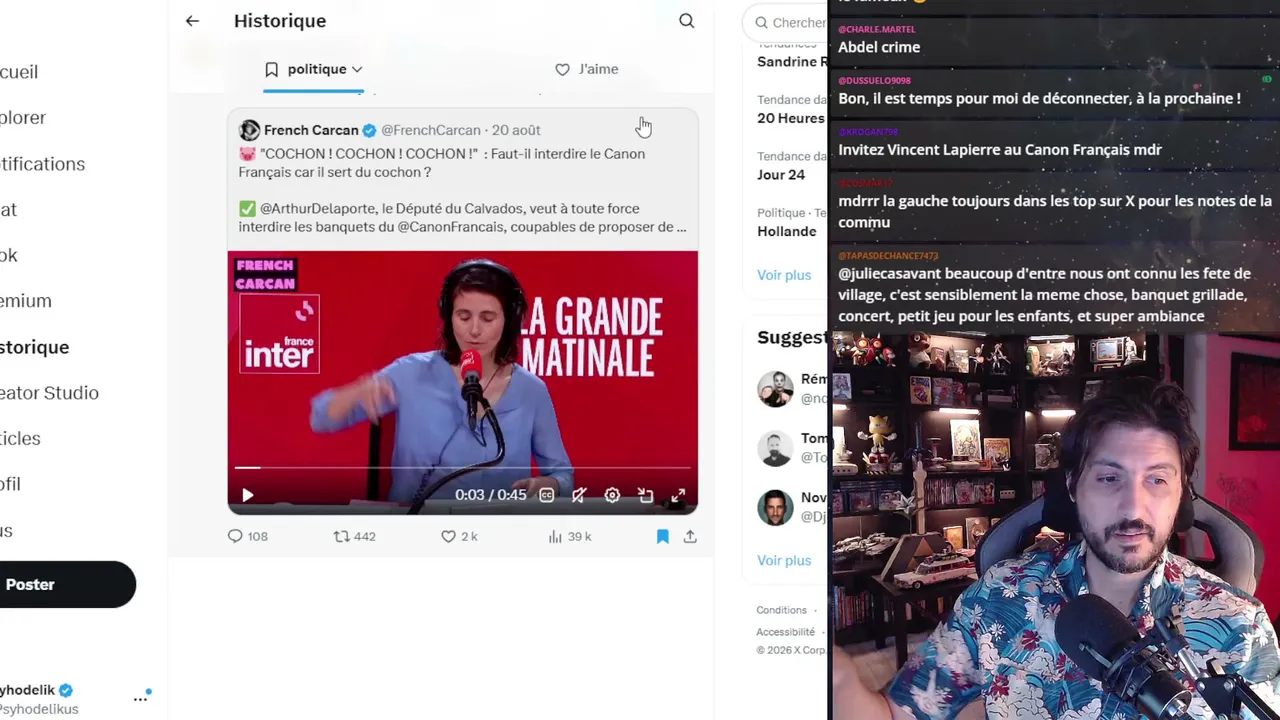Expand the politique folder dropdown chevron
The image size is (1280, 720).
tap(357, 69)
